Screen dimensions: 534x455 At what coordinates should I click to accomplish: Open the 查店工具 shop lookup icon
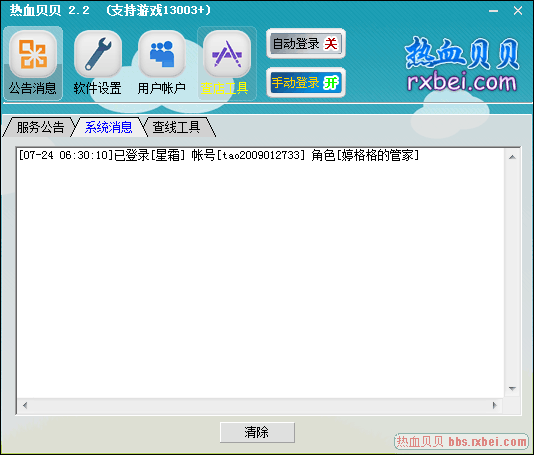(227, 63)
